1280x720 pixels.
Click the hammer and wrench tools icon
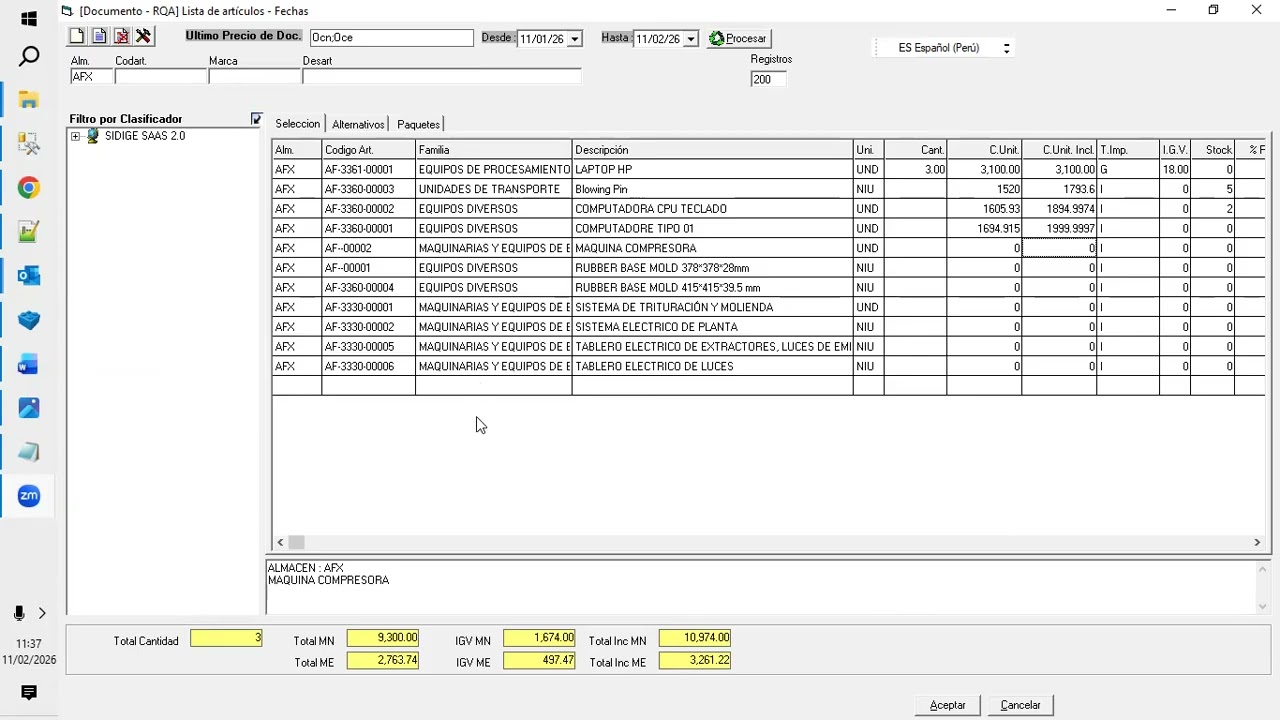click(x=144, y=37)
